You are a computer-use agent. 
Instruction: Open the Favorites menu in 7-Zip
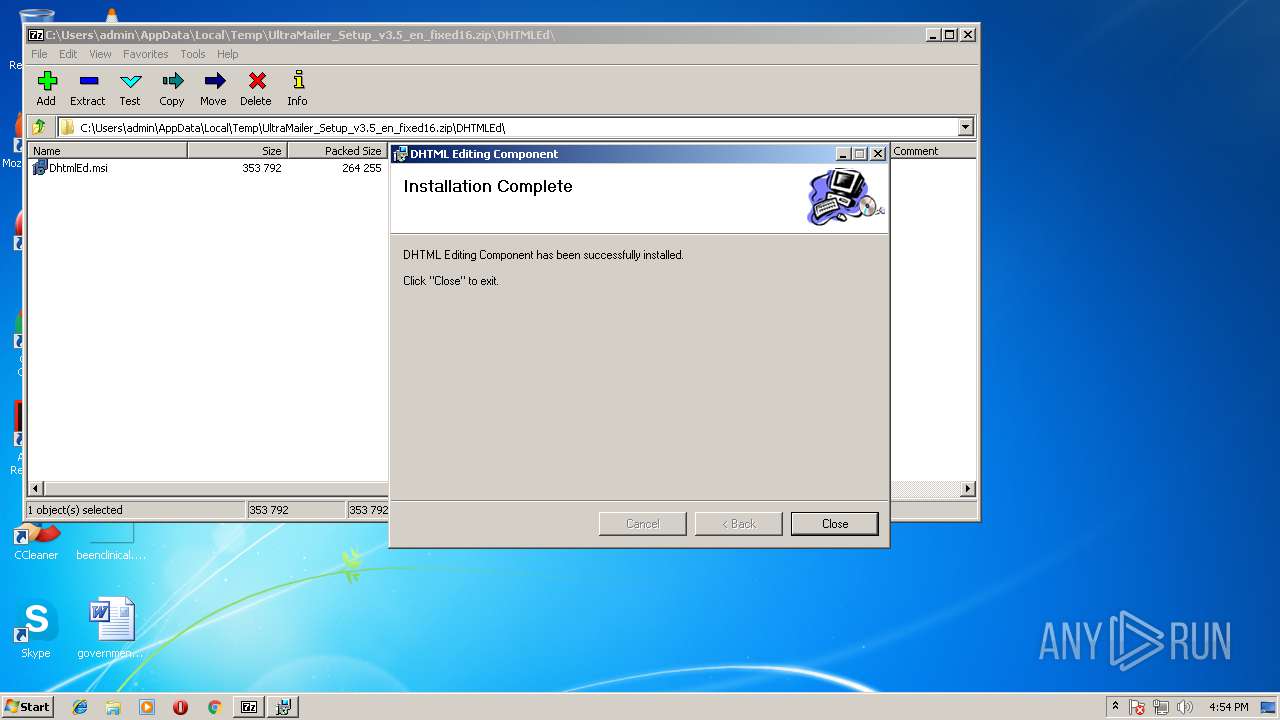pyautogui.click(x=146, y=54)
